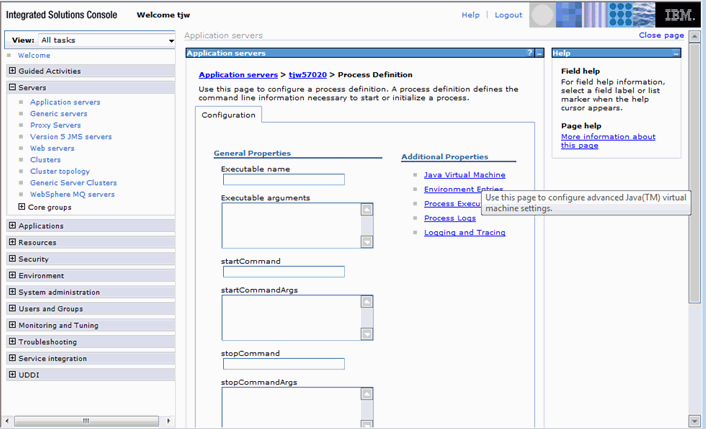Expand the Security section
706x429 pixels.
(x=12, y=259)
